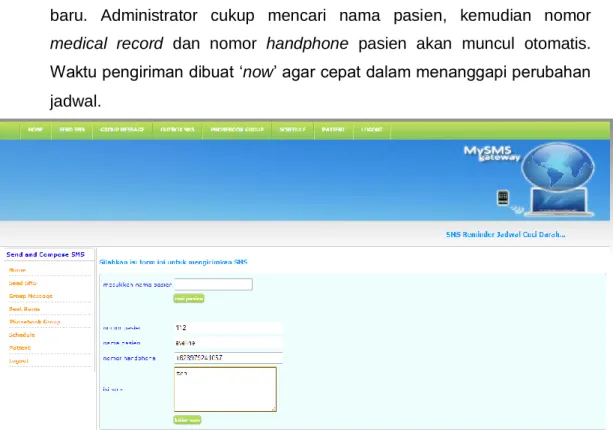Focus the nomor handphone field
Screen dimensions: 613x430
point(228,358)
